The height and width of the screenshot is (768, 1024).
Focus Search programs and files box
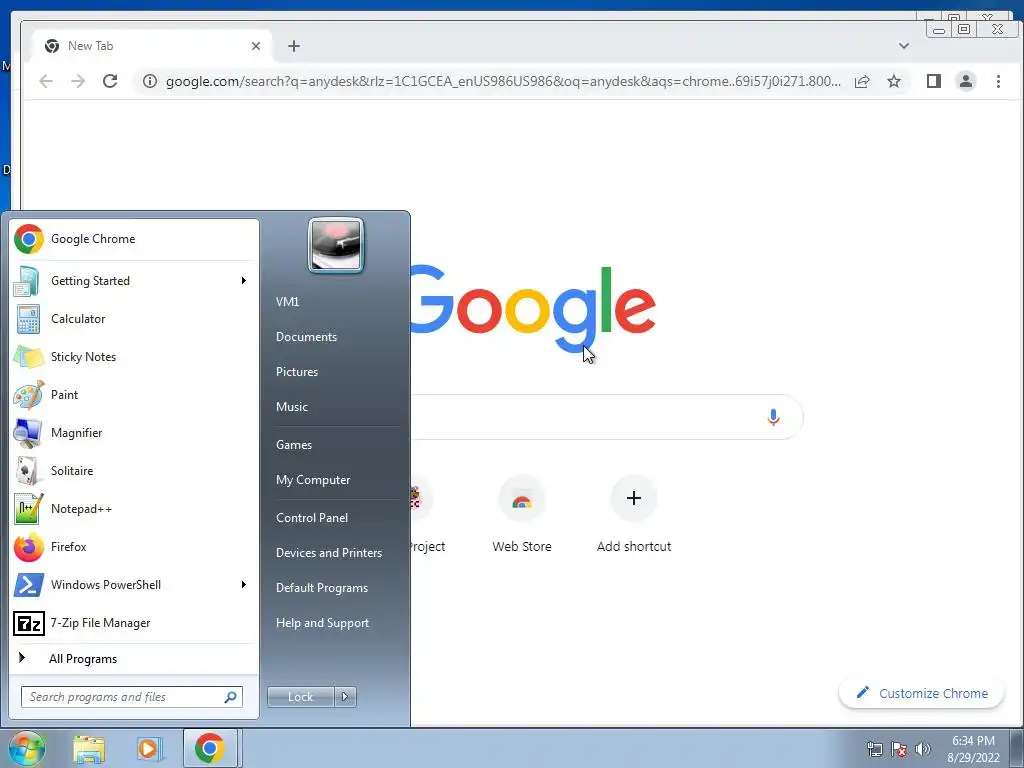132,697
